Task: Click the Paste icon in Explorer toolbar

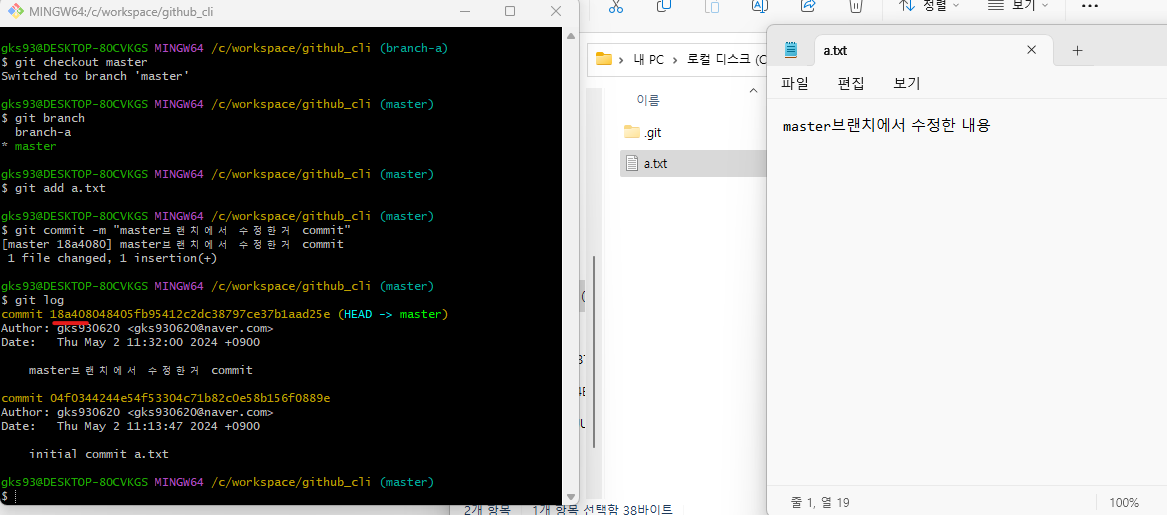Action: click(712, 6)
